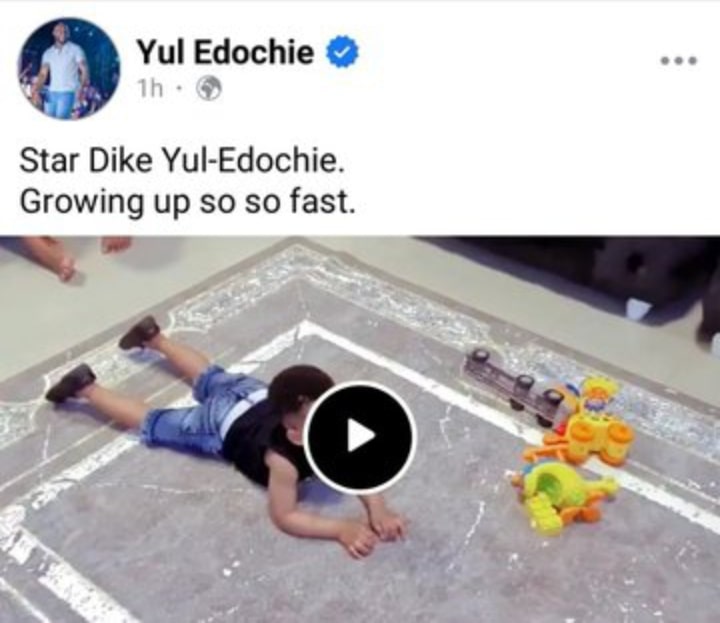Click the child's black shoes in the video
Viewport: 720px width, 623px height.
pyautogui.click(x=105, y=358)
